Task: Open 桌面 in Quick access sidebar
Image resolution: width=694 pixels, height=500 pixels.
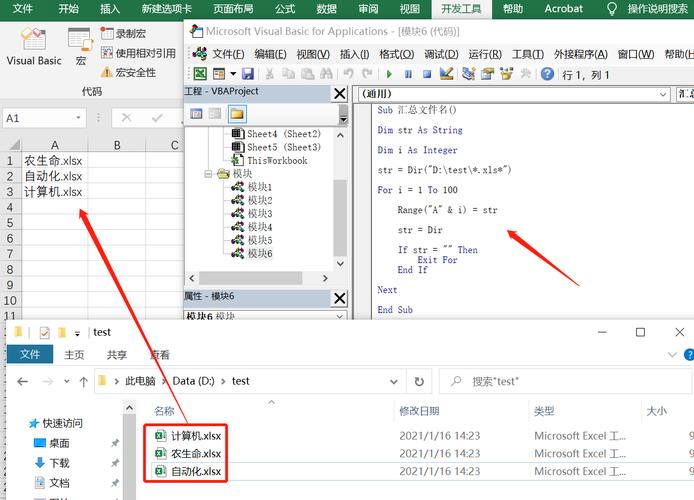Action: tap(52, 443)
